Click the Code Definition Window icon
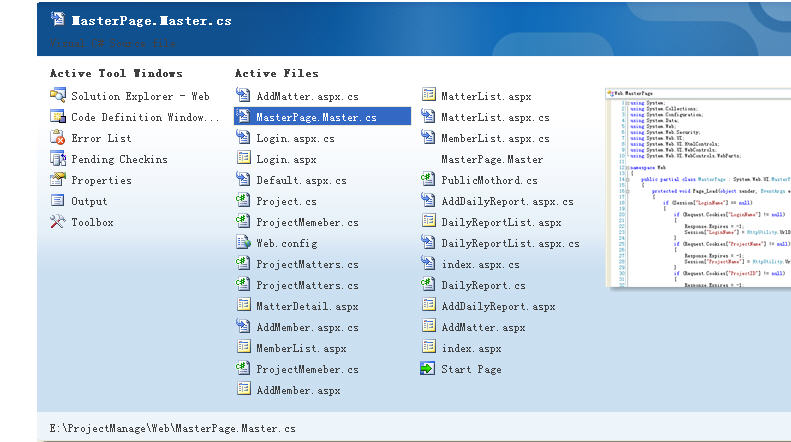This screenshot has width=791, height=442. 58,116
